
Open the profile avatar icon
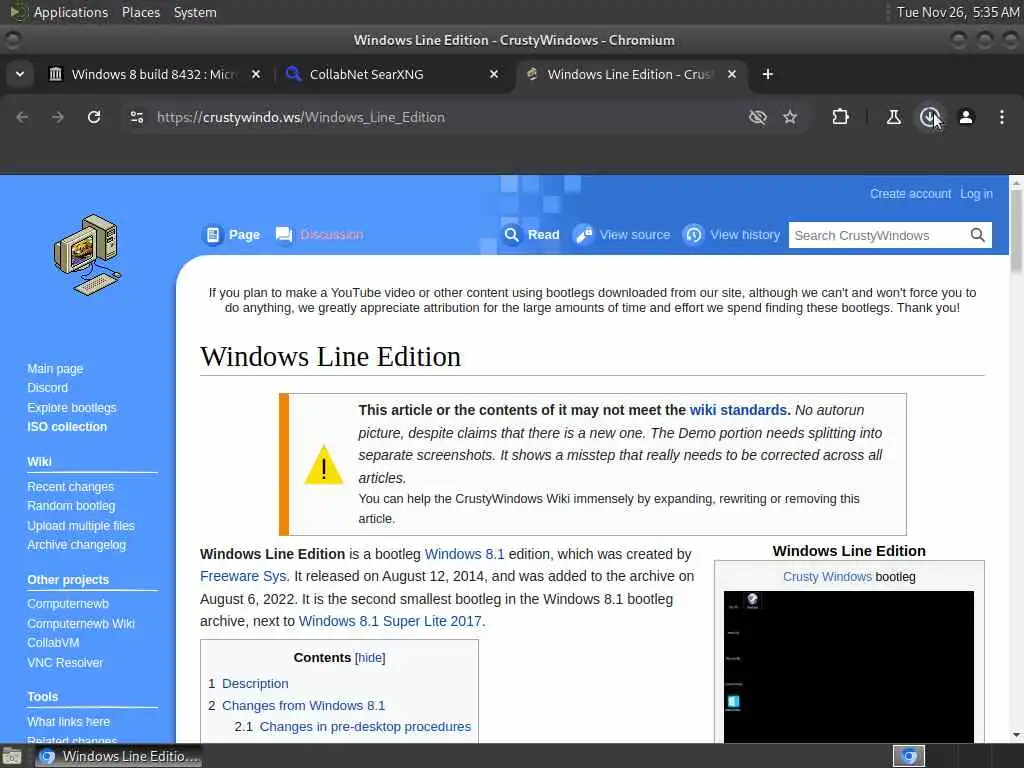pos(966,117)
